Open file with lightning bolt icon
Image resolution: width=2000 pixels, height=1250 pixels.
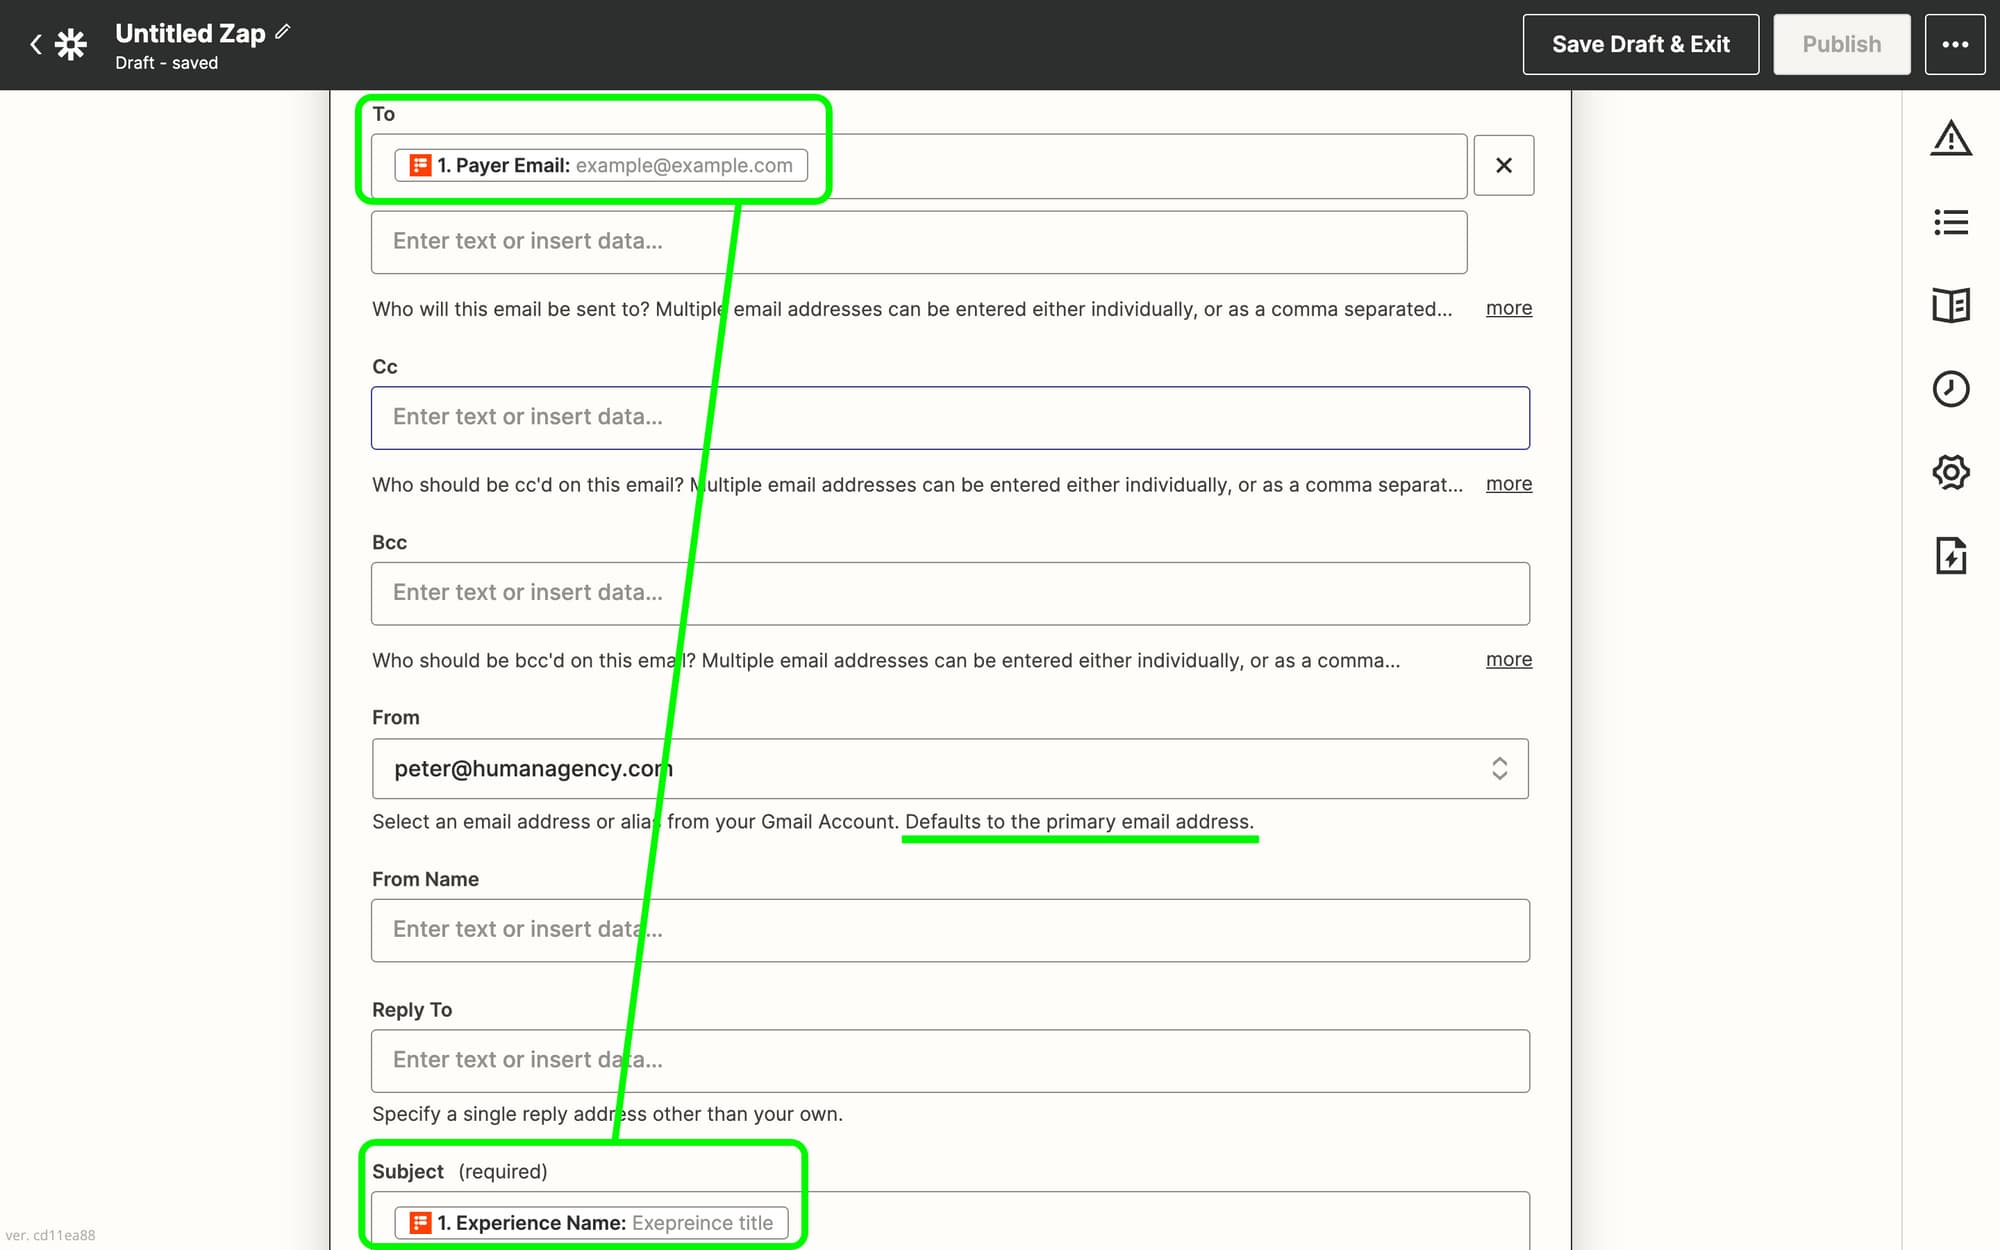coord(1950,555)
